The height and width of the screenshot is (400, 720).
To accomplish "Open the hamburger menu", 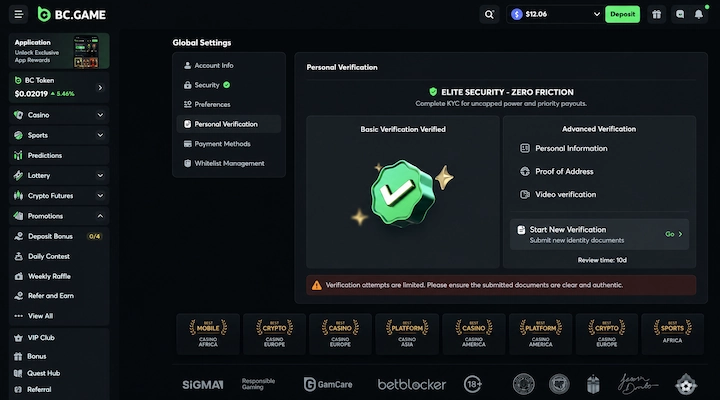I will coord(18,15).
